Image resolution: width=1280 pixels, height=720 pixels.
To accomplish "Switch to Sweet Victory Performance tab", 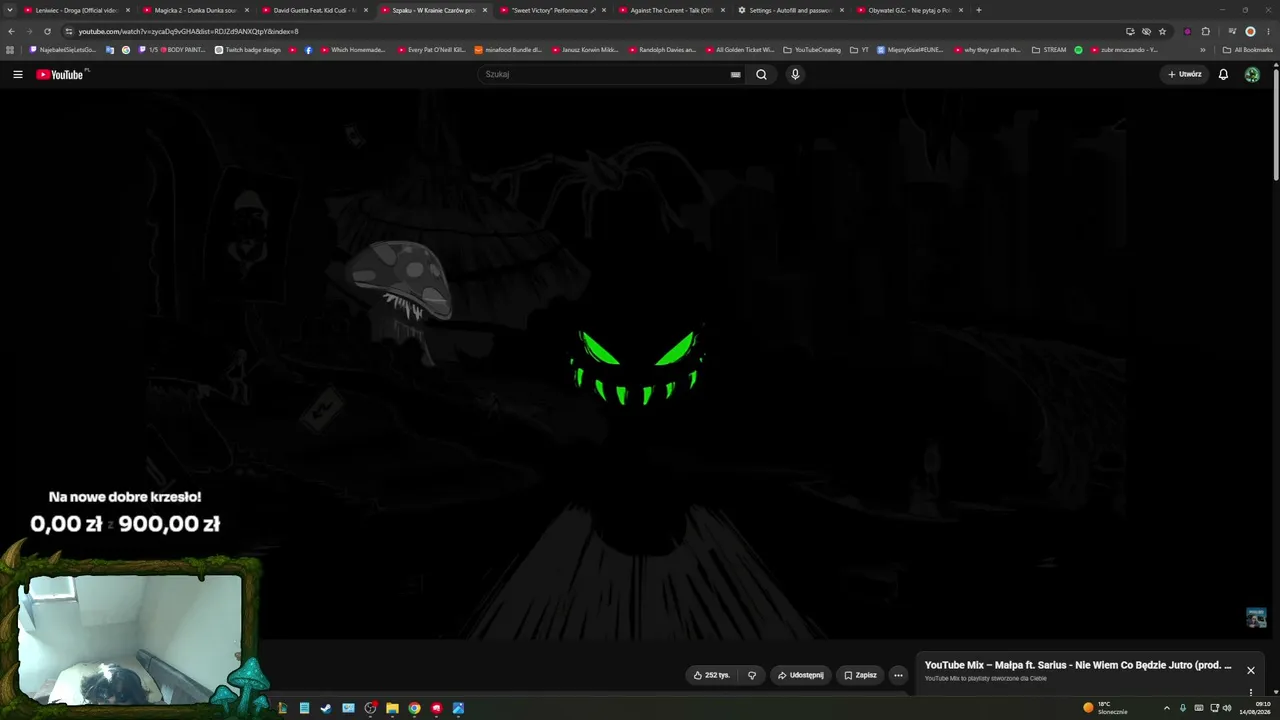I will pos(553,10).
